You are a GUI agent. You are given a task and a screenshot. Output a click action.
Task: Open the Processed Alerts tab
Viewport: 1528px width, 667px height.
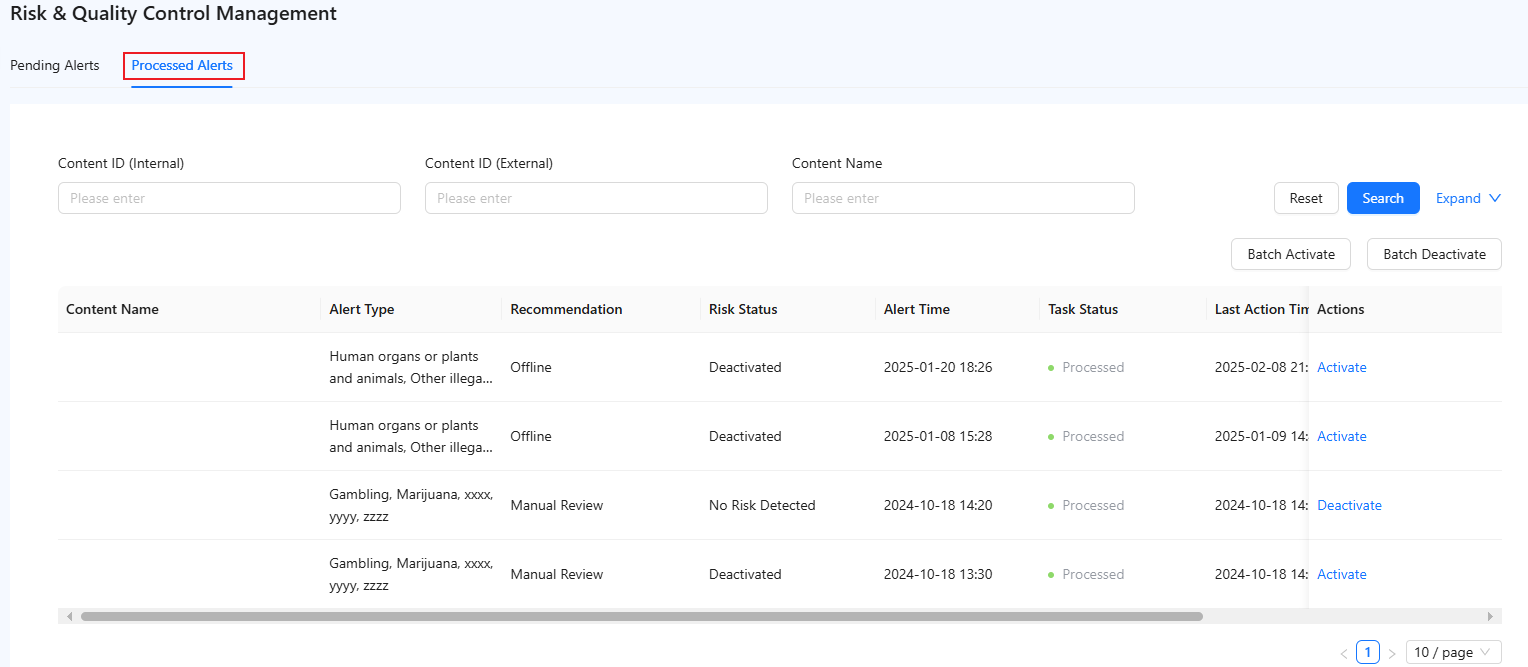click(x=182, y=66)
